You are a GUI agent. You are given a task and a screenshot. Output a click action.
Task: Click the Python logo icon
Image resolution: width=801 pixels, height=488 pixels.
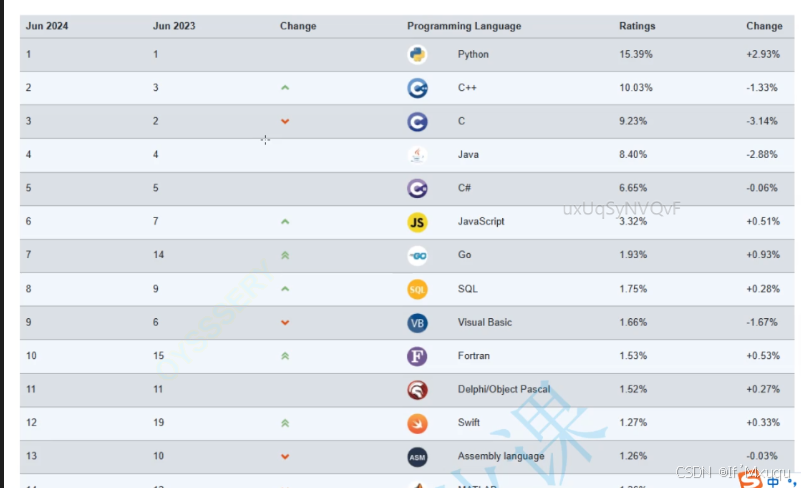point(417,55)
